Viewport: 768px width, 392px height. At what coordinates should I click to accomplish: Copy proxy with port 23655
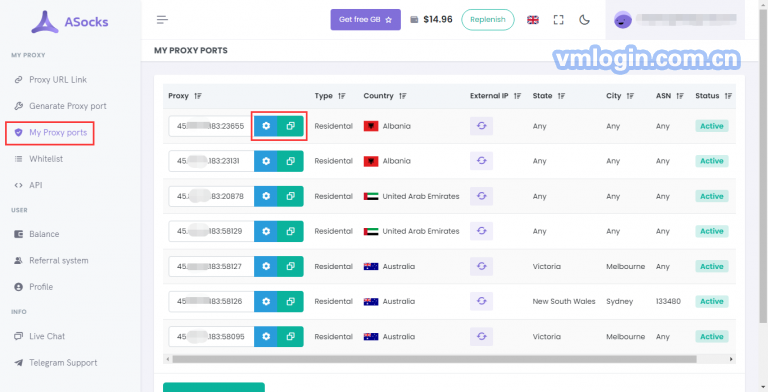click(x=290, y=126)
